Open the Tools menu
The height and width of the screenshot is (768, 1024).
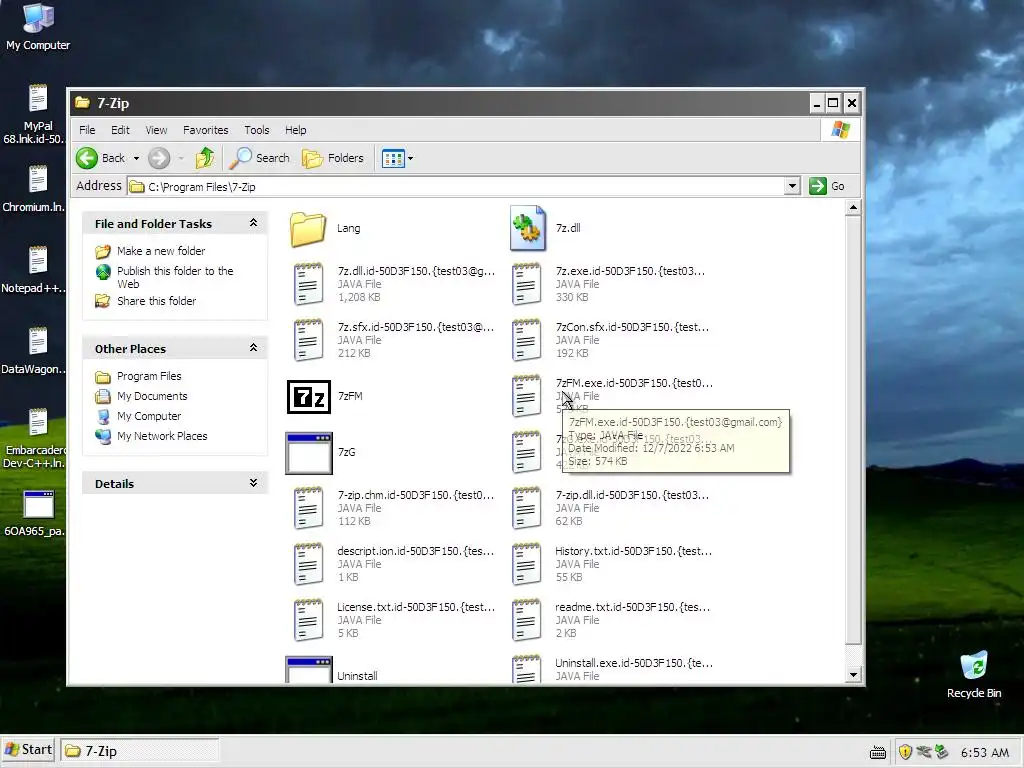pyautogui.click(x=257, y=130)
